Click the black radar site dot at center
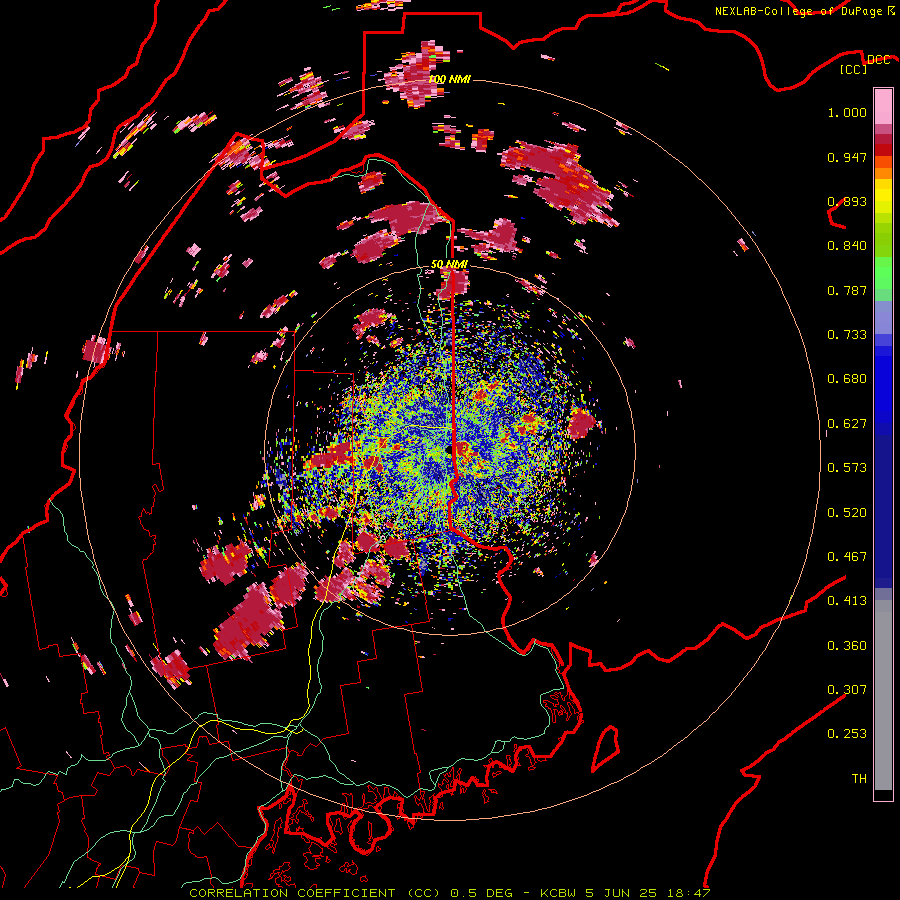This screenshot has height=900, width=900. pyautogui.click(x=449, y=449)
